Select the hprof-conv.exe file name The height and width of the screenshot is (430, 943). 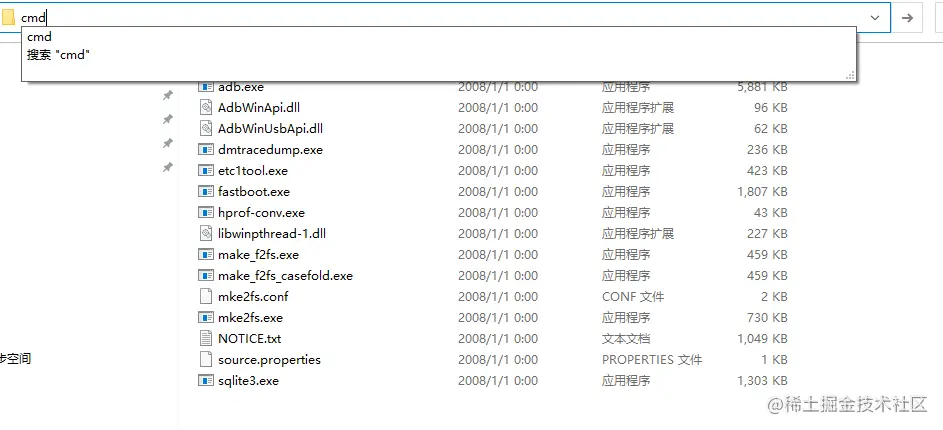tap(262, 213)
